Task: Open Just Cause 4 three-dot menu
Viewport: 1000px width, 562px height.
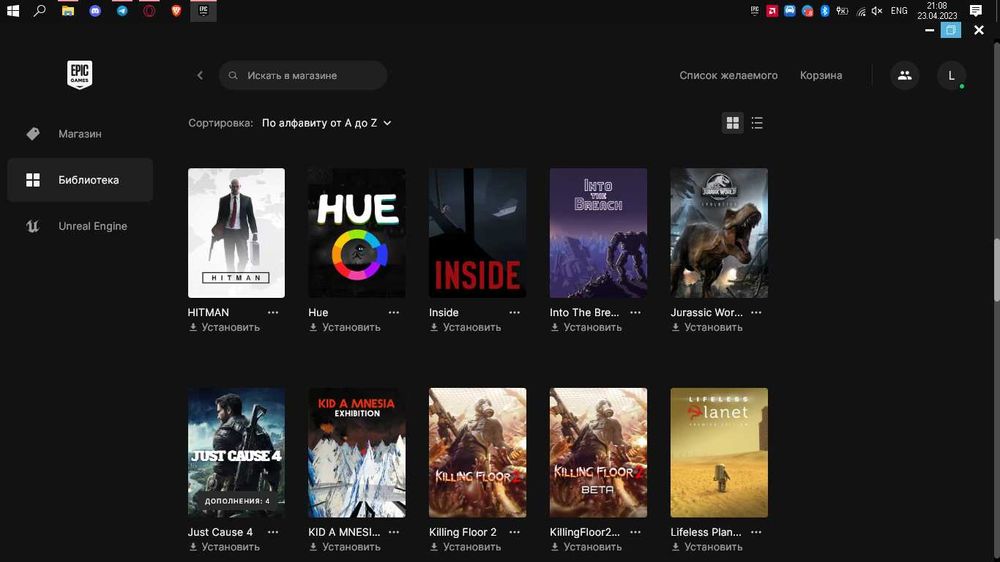Action: coord(273,532)
